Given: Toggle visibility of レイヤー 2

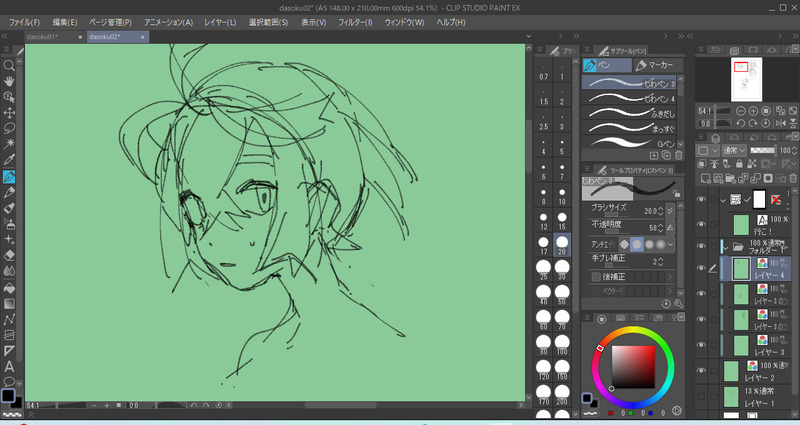Looking at the screenshot, I should (701, 371).
